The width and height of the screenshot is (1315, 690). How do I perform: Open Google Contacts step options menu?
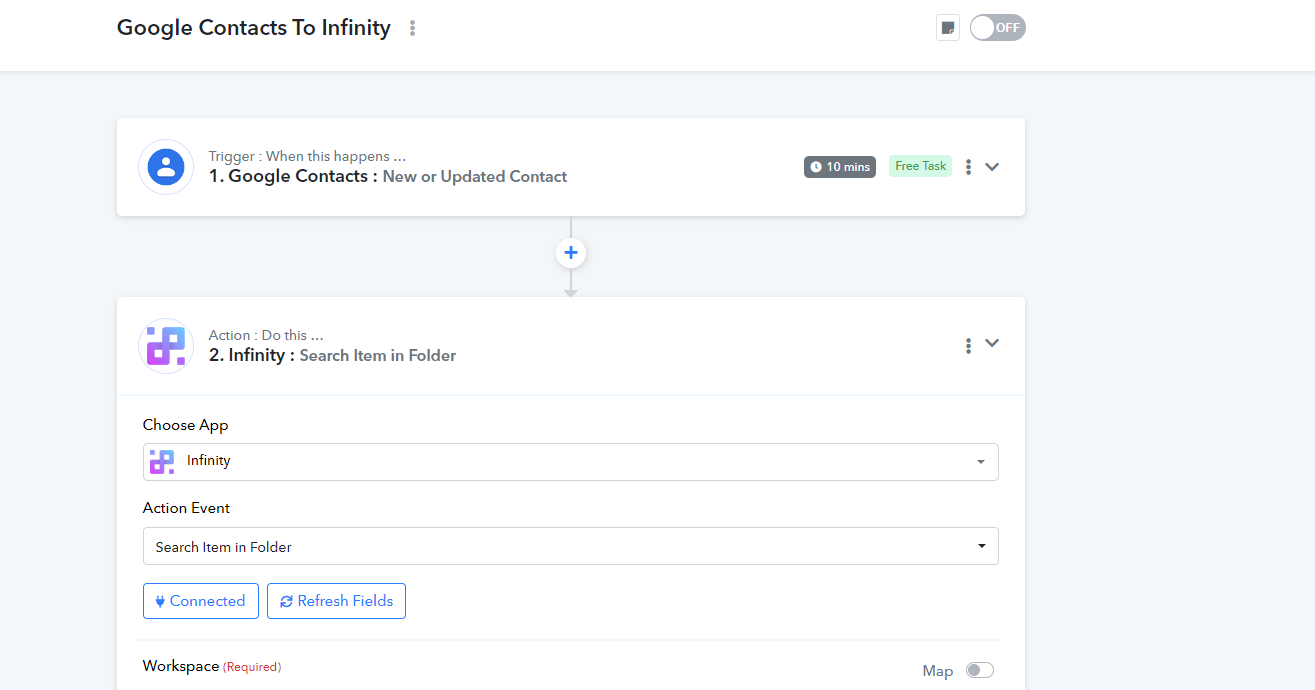click(x=968, y=167)
